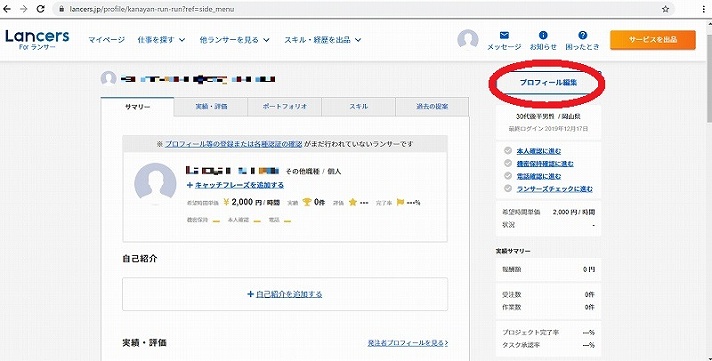This screenshot has height=361, width=712.
Task: Click check icon beside 本人確認に進む
Action: 508,151
